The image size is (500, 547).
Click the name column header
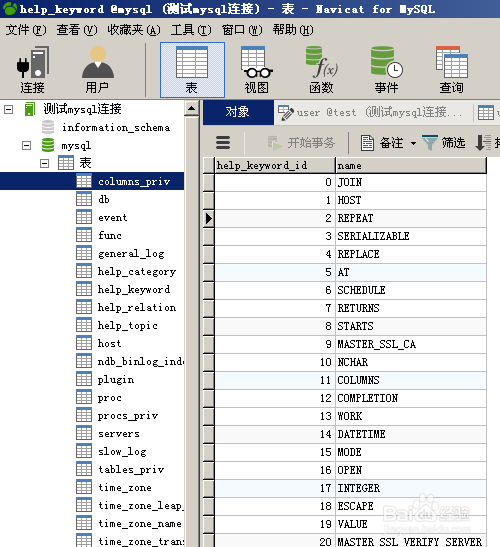click(411, 165)
